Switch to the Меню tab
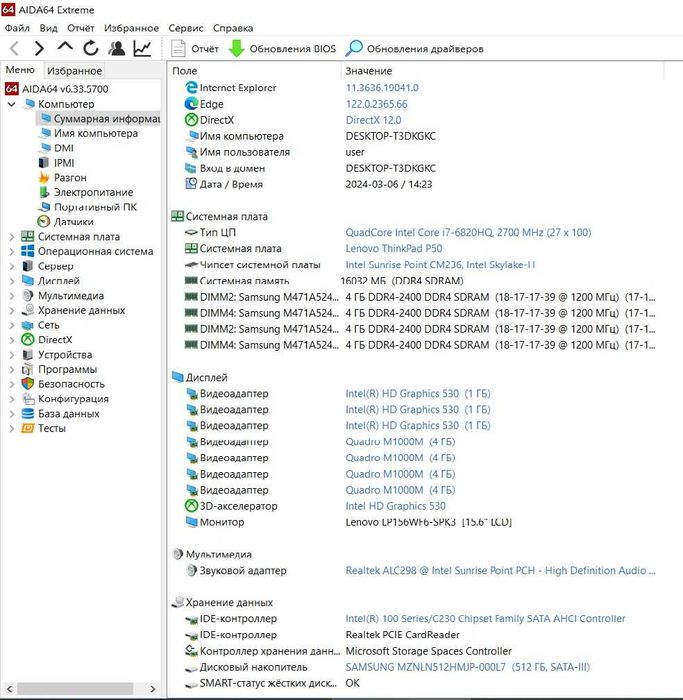This screenshot has height=700, width=683. [20, 70]
